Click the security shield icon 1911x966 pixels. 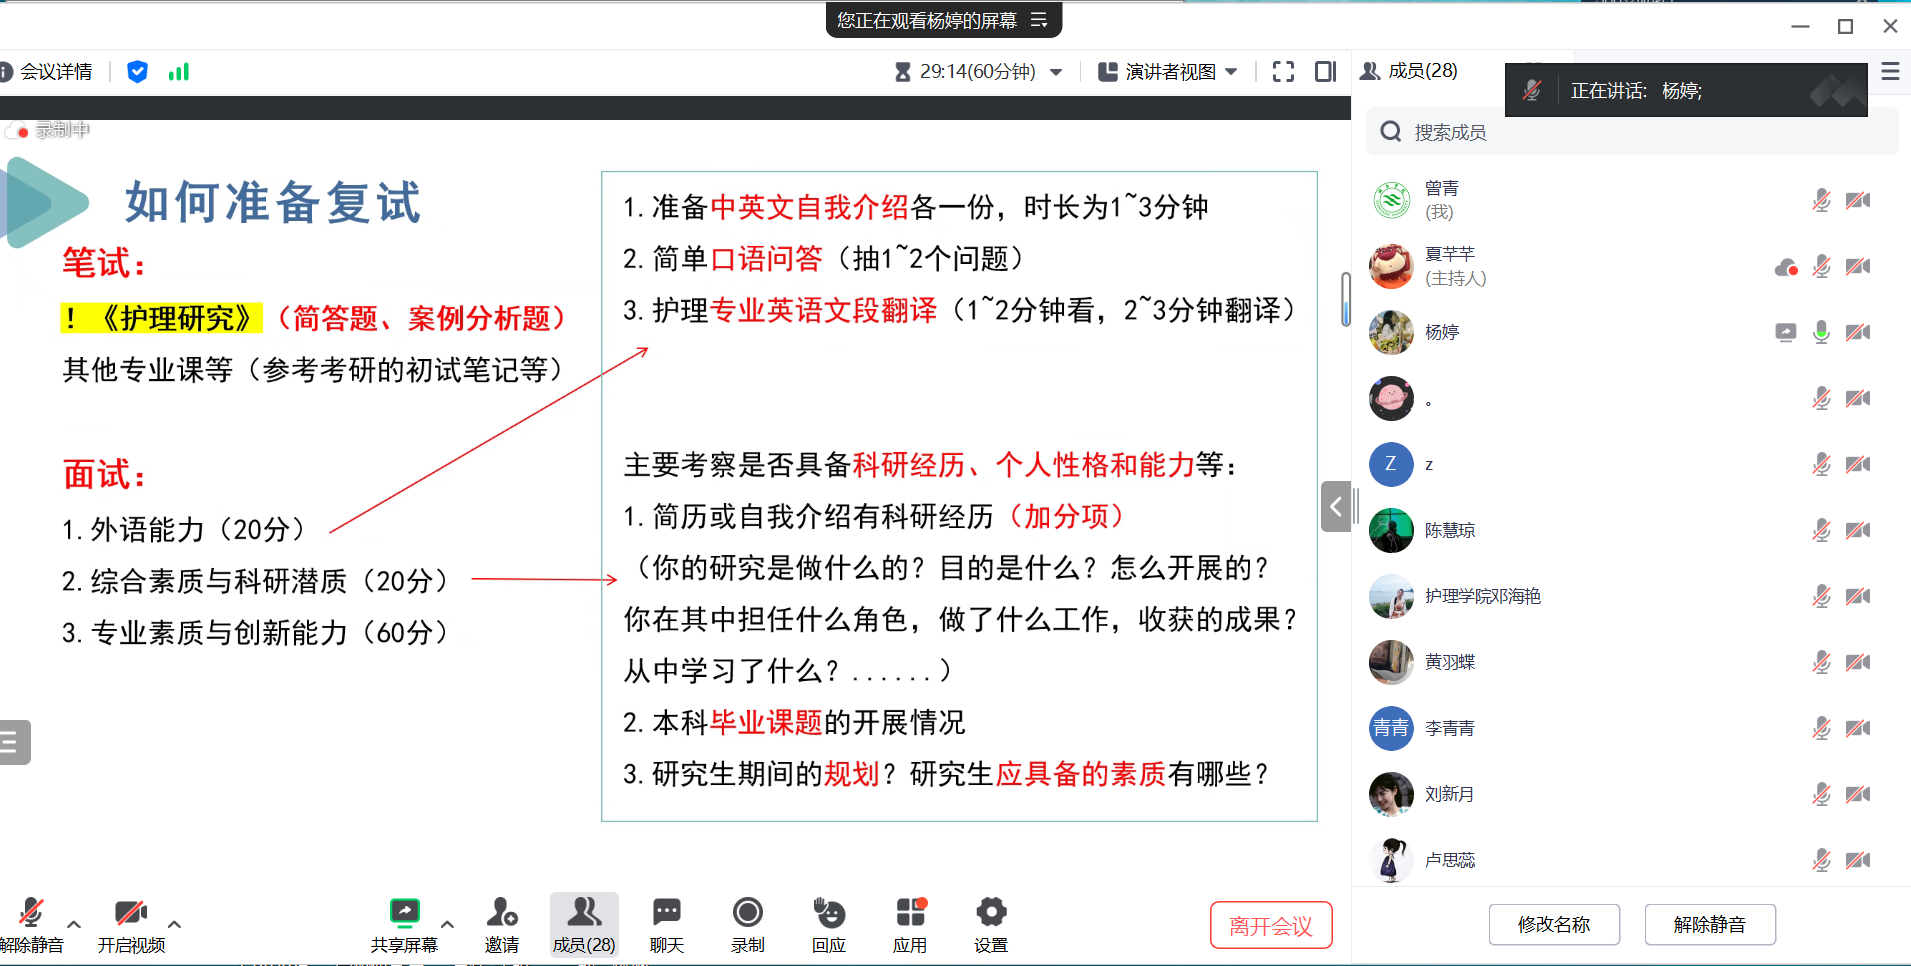tap(138, 72)
